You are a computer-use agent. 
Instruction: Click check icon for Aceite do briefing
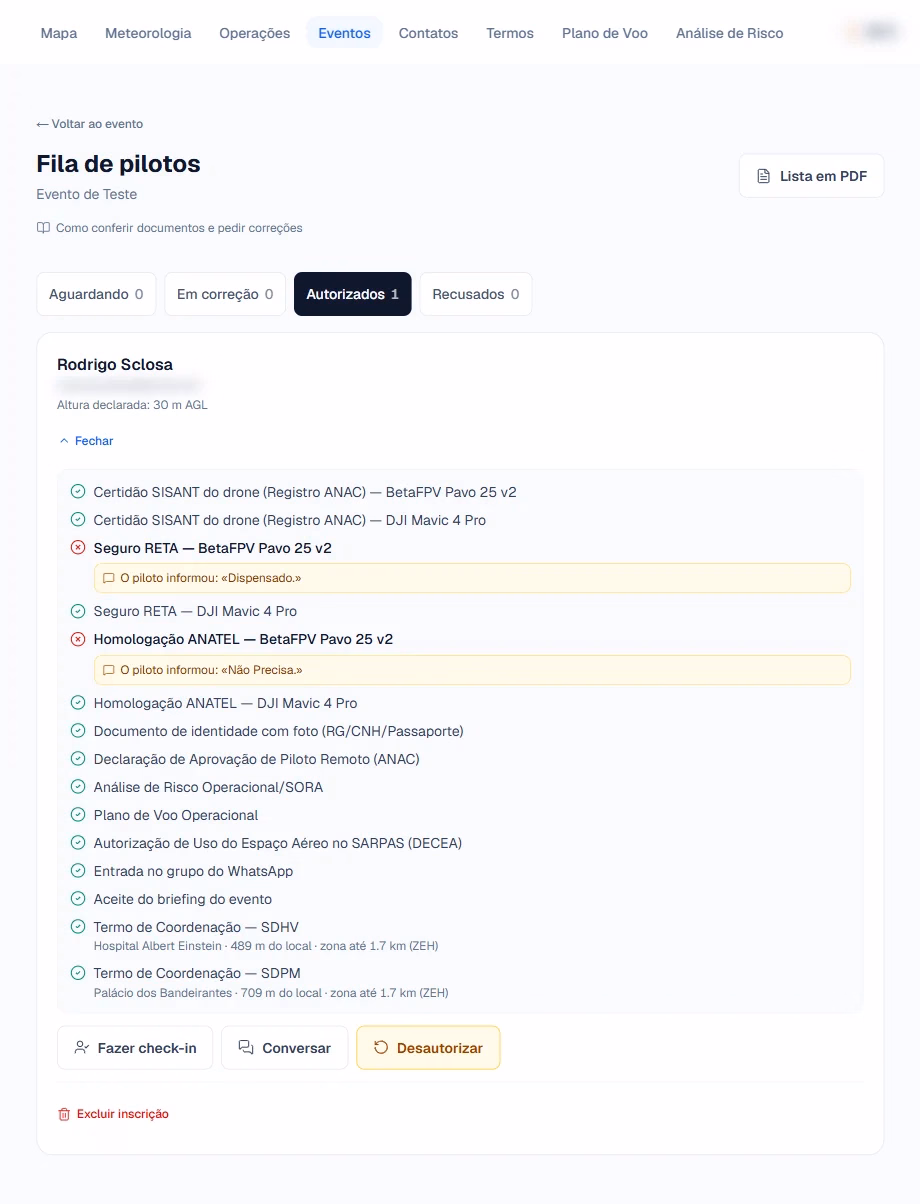coord(78,899)
